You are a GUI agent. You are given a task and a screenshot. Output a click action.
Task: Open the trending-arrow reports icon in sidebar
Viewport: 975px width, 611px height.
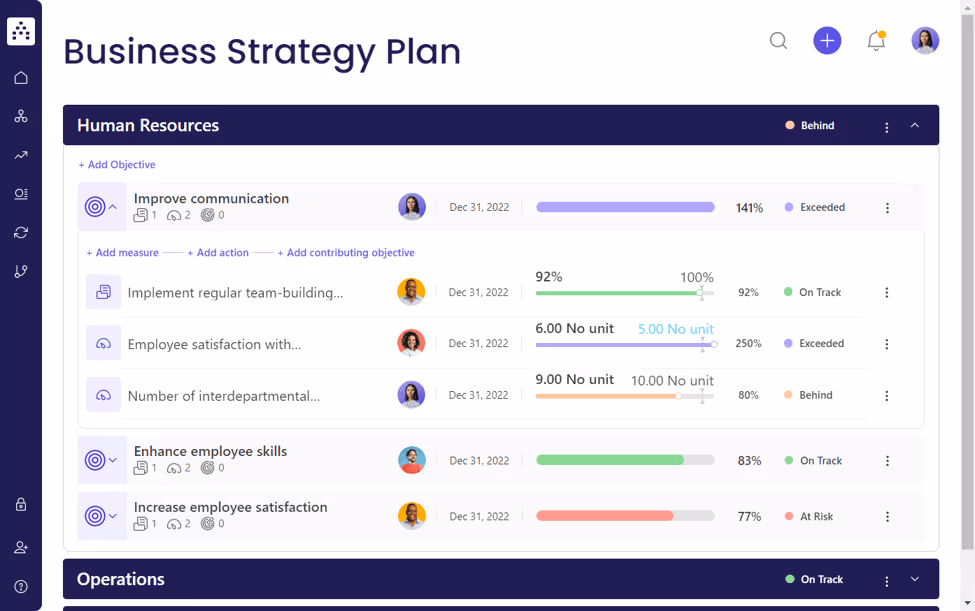pos(20,155)
